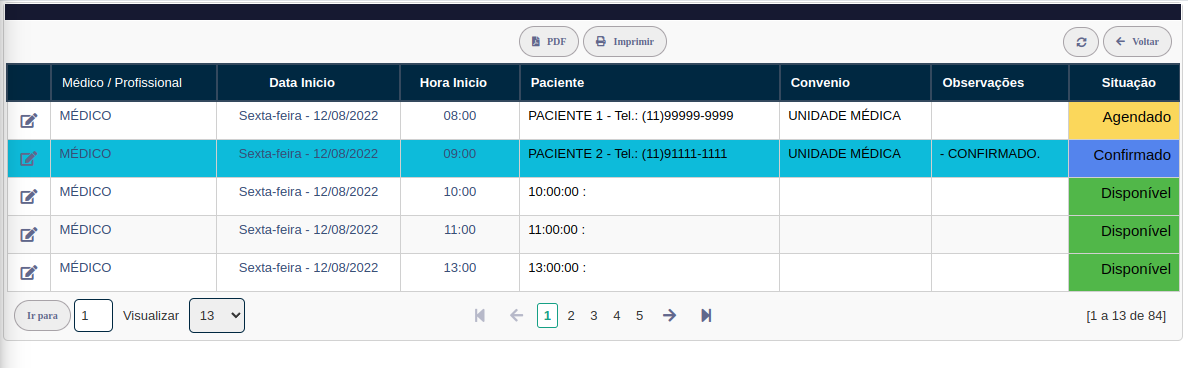
Task: Sort by the Situação column header
Action: (x=1128, y=83)
